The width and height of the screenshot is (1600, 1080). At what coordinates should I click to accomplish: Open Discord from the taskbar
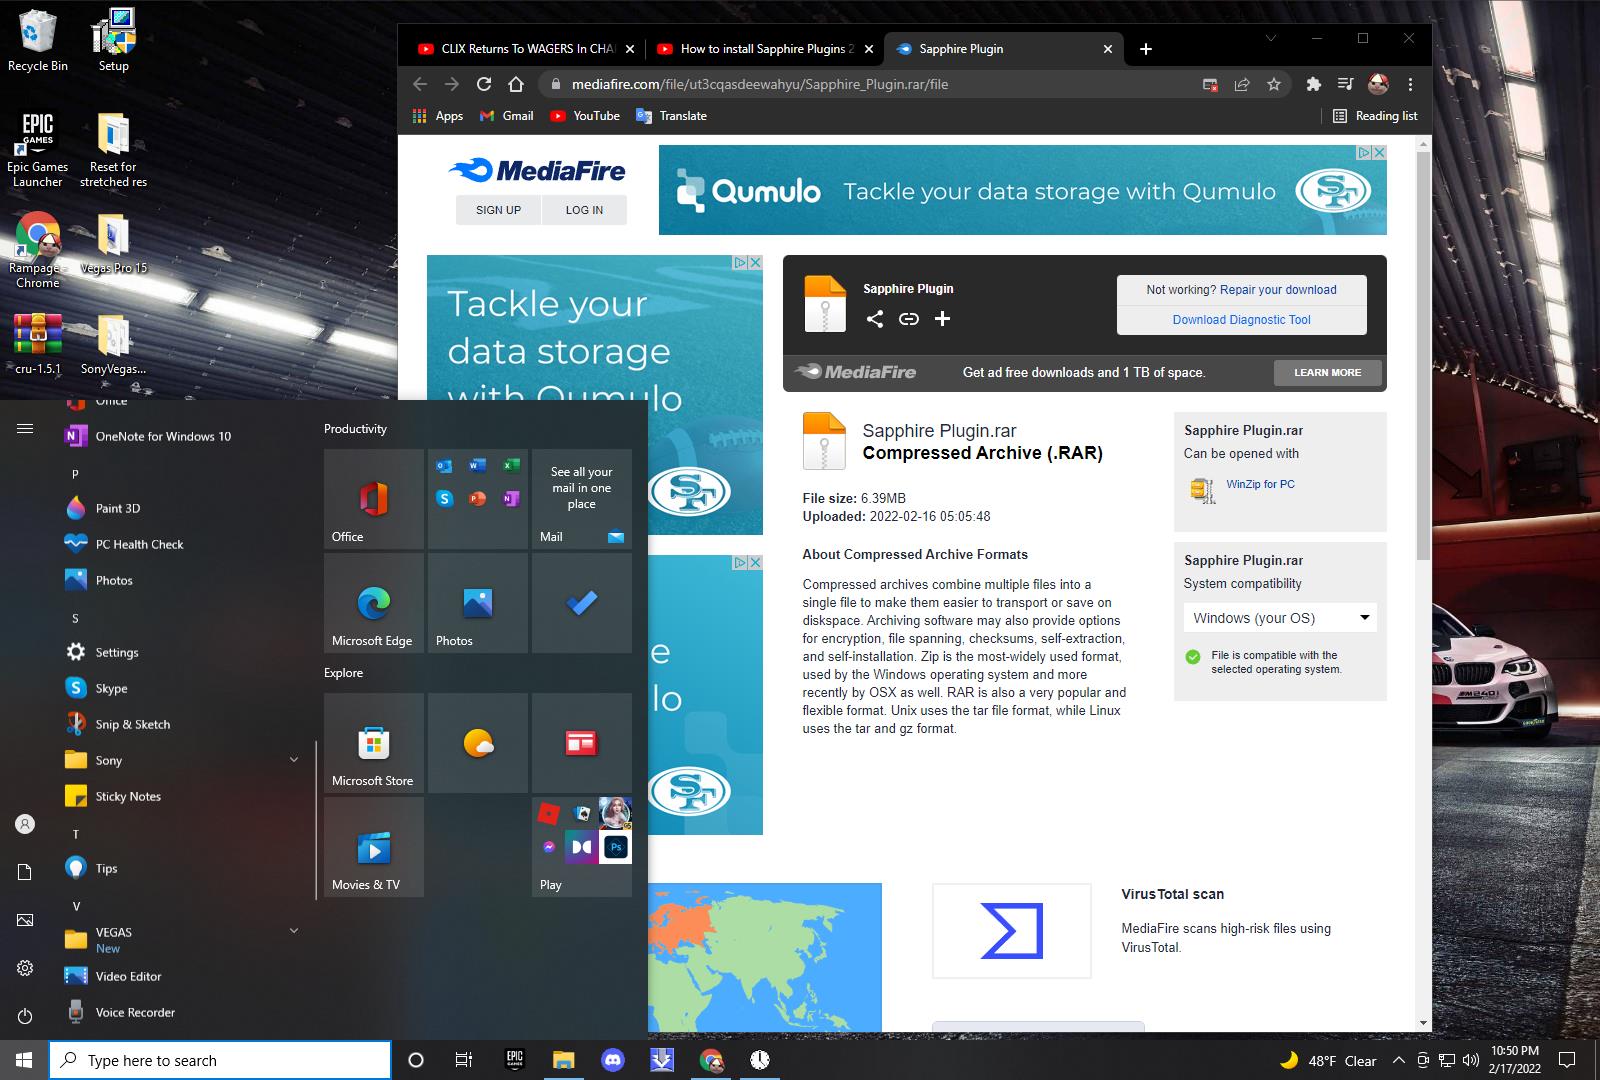pos(612,1060)
